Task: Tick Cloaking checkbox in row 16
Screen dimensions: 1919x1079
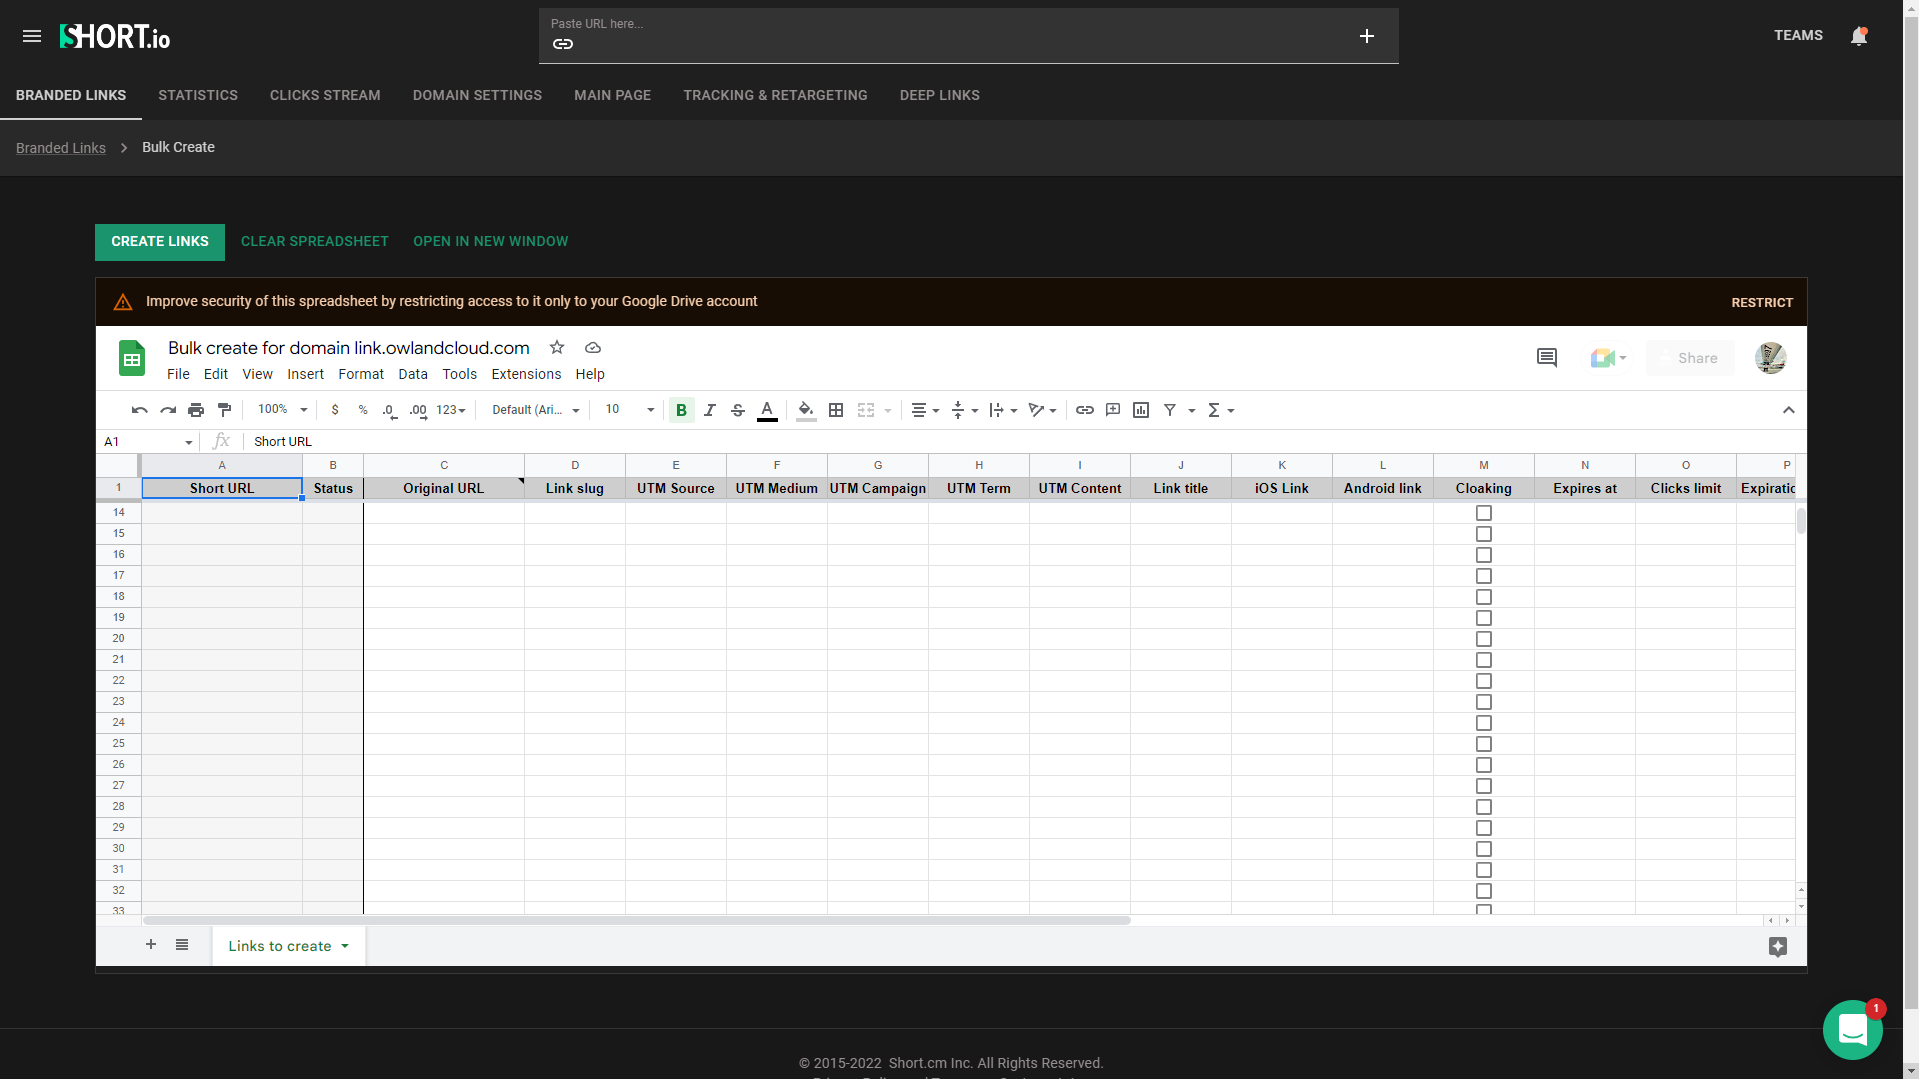Action: tap(1484, 555)
